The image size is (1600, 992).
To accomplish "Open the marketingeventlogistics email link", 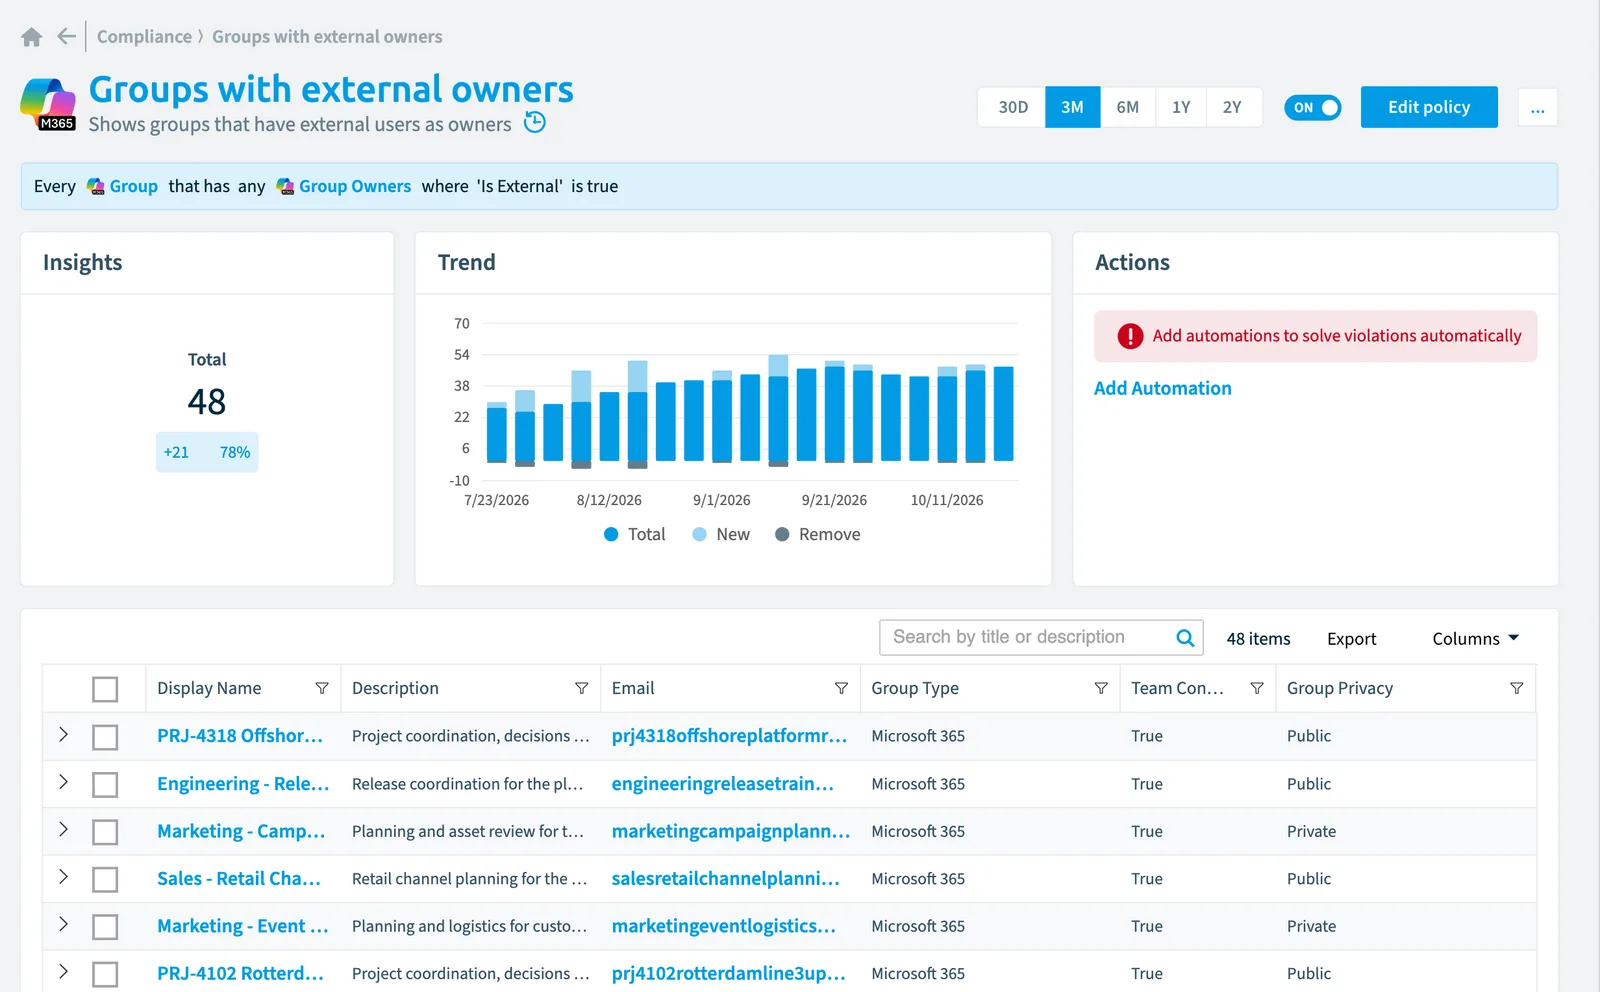I will 724,926.
